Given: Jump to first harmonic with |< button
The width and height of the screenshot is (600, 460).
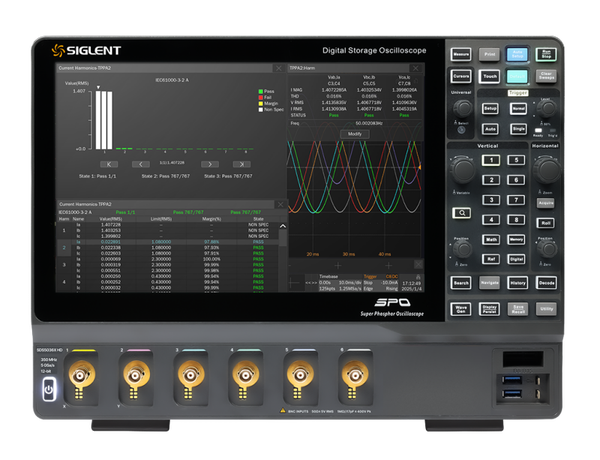Looking at the screenshot, I should click(x=109, y=164).
